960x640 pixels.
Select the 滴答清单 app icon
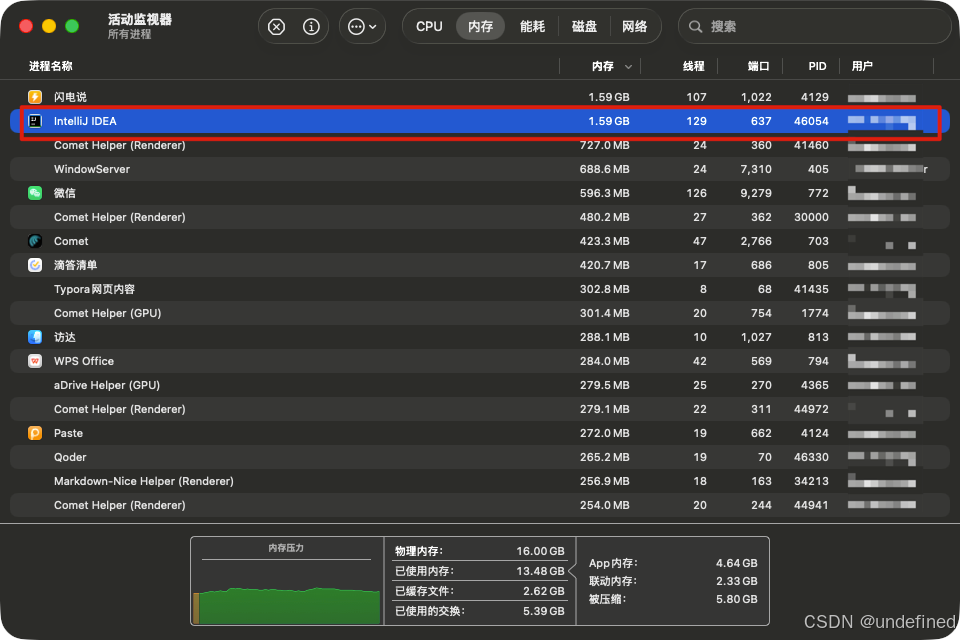pyautogui.click(x=35, y=265)
